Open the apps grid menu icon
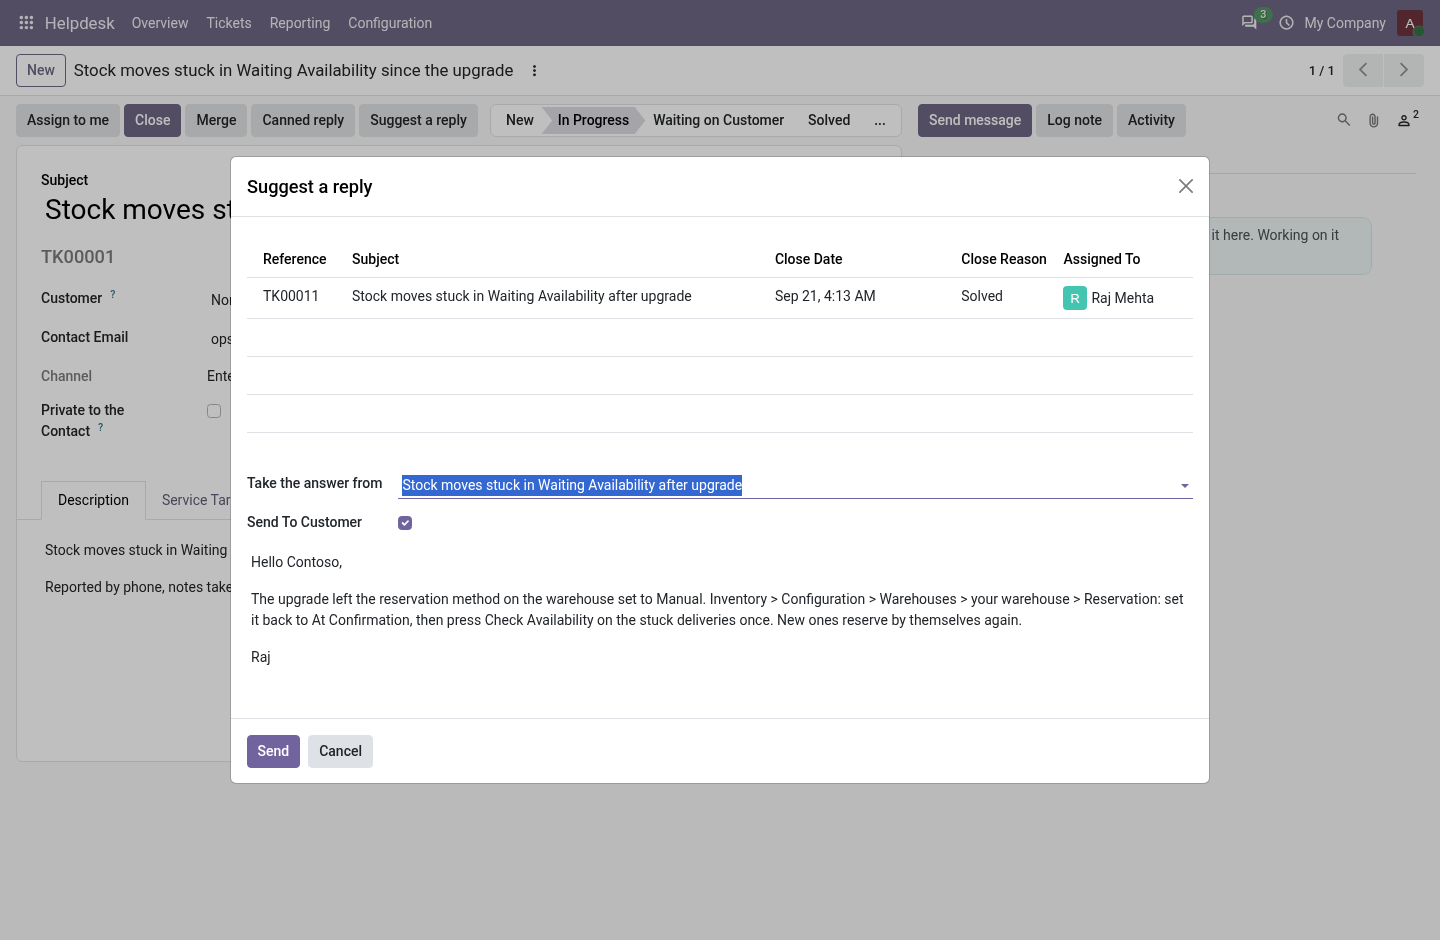 click(x=26, y=23)
